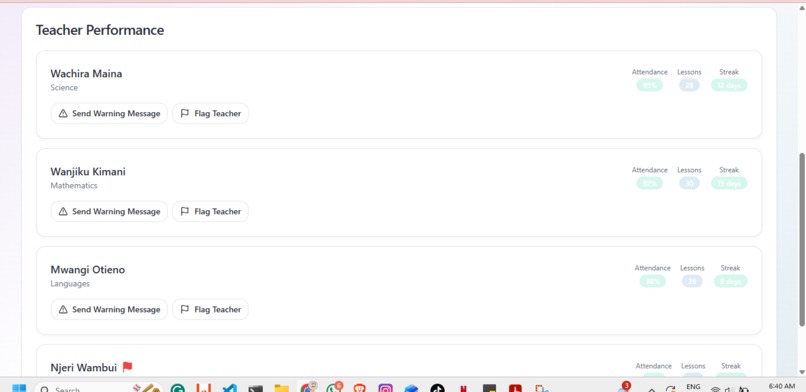Click the Mathematics subject label

(x=74, y=185)
